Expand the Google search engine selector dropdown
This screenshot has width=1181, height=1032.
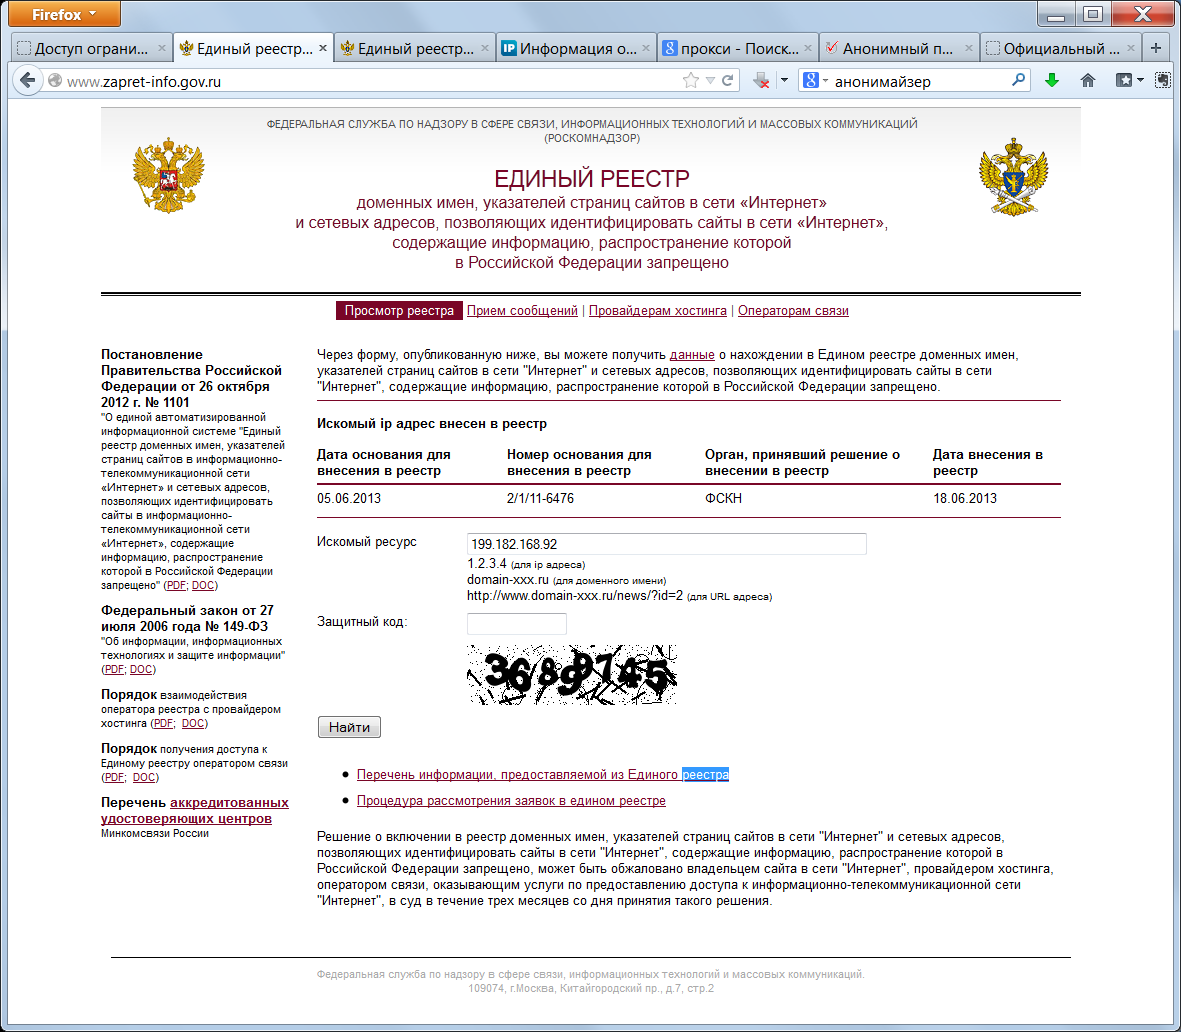tap(816, 81)
